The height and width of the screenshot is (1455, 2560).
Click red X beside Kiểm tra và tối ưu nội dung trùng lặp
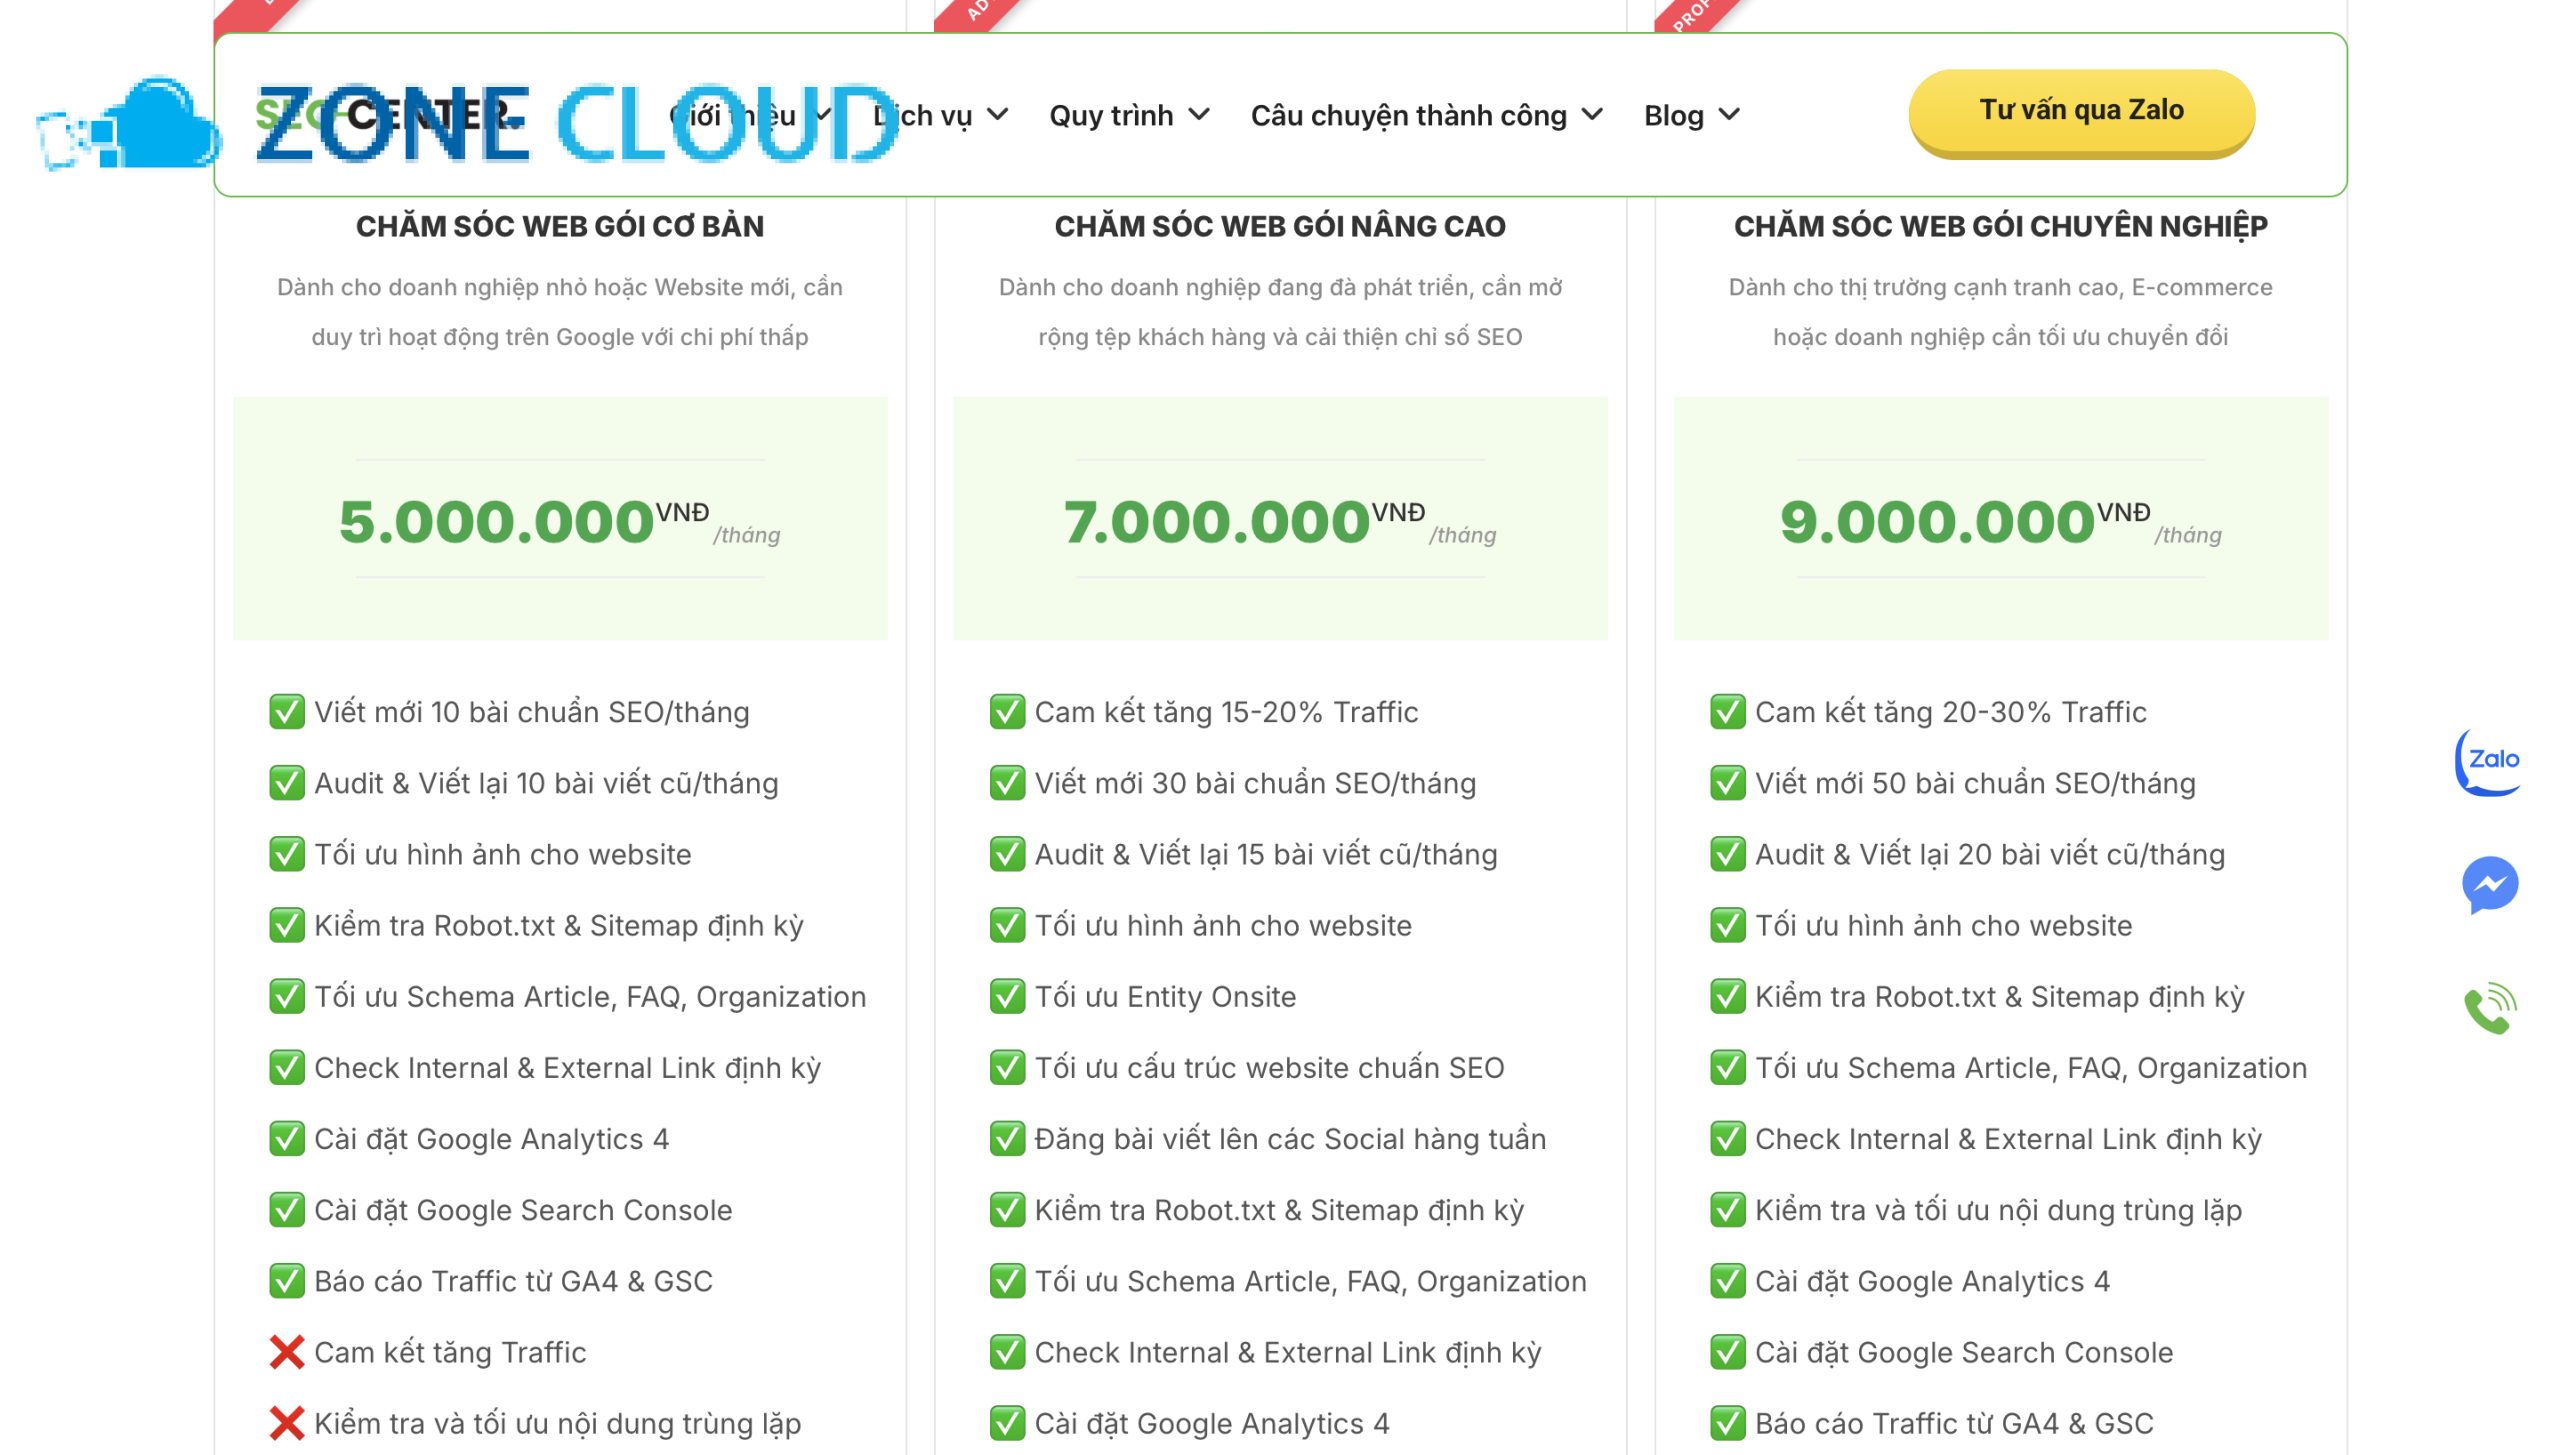[x=287, y=1423]
